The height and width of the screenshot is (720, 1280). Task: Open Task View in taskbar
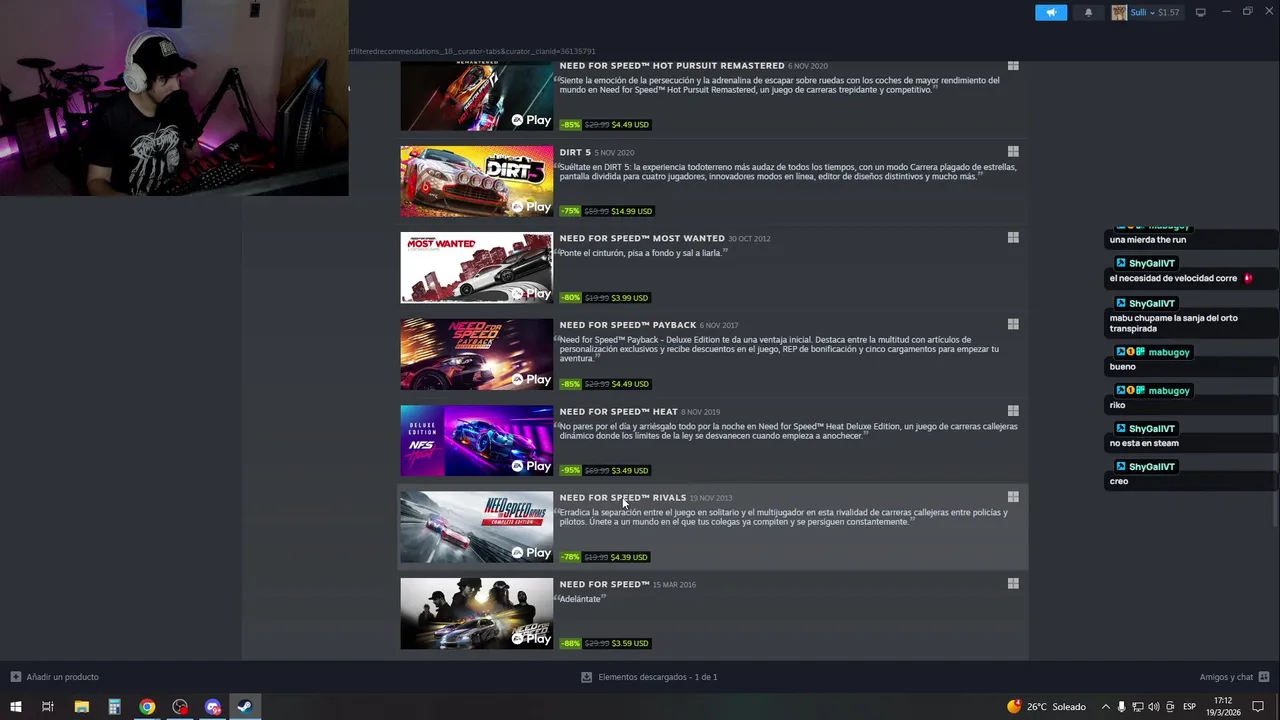click(x=48, y=707)
